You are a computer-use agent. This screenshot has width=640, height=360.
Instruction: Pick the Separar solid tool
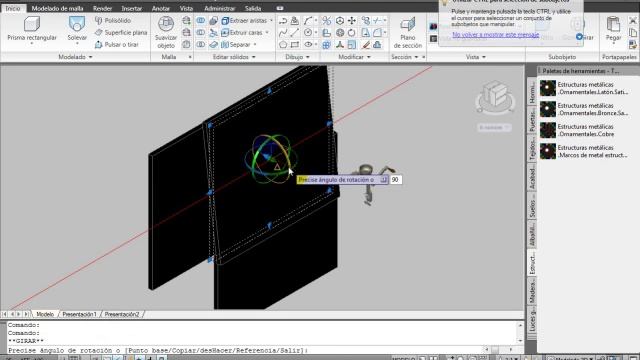click(x=236, y=44)
